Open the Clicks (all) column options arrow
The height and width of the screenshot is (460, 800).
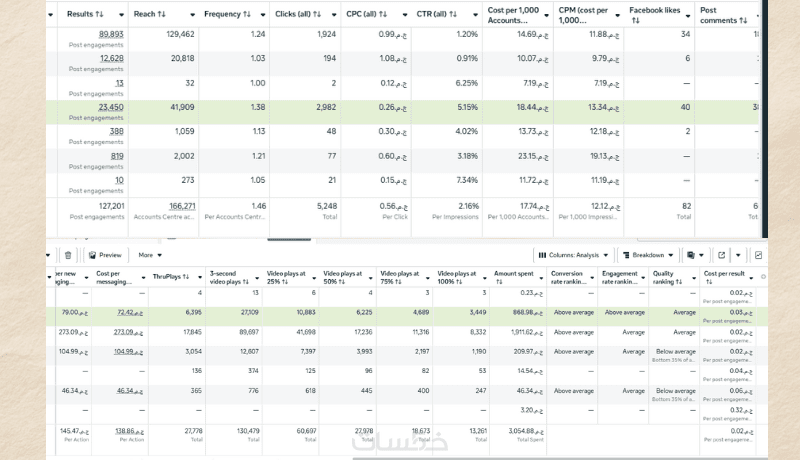click(333, 15)
